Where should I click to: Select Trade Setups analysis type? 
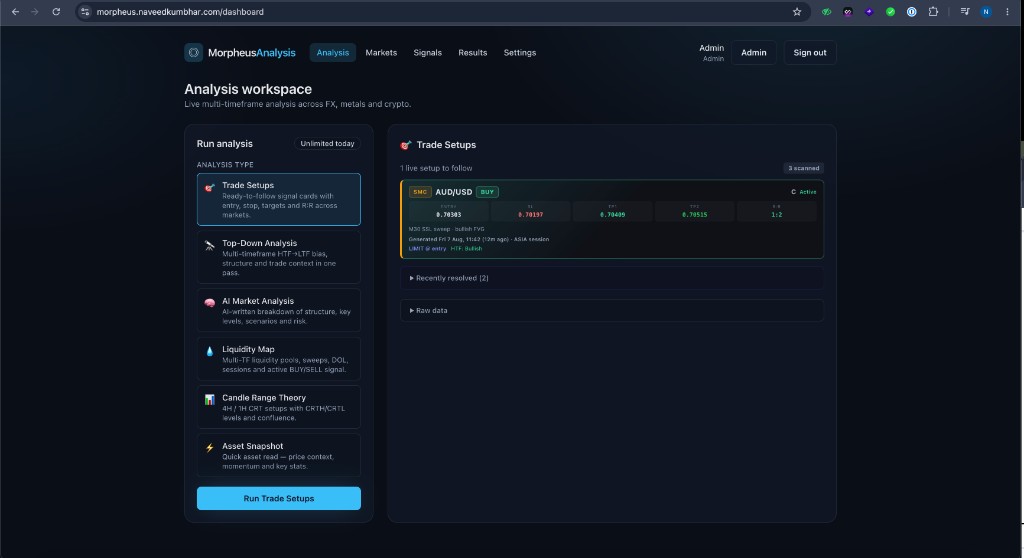click(x=279, y=199)
